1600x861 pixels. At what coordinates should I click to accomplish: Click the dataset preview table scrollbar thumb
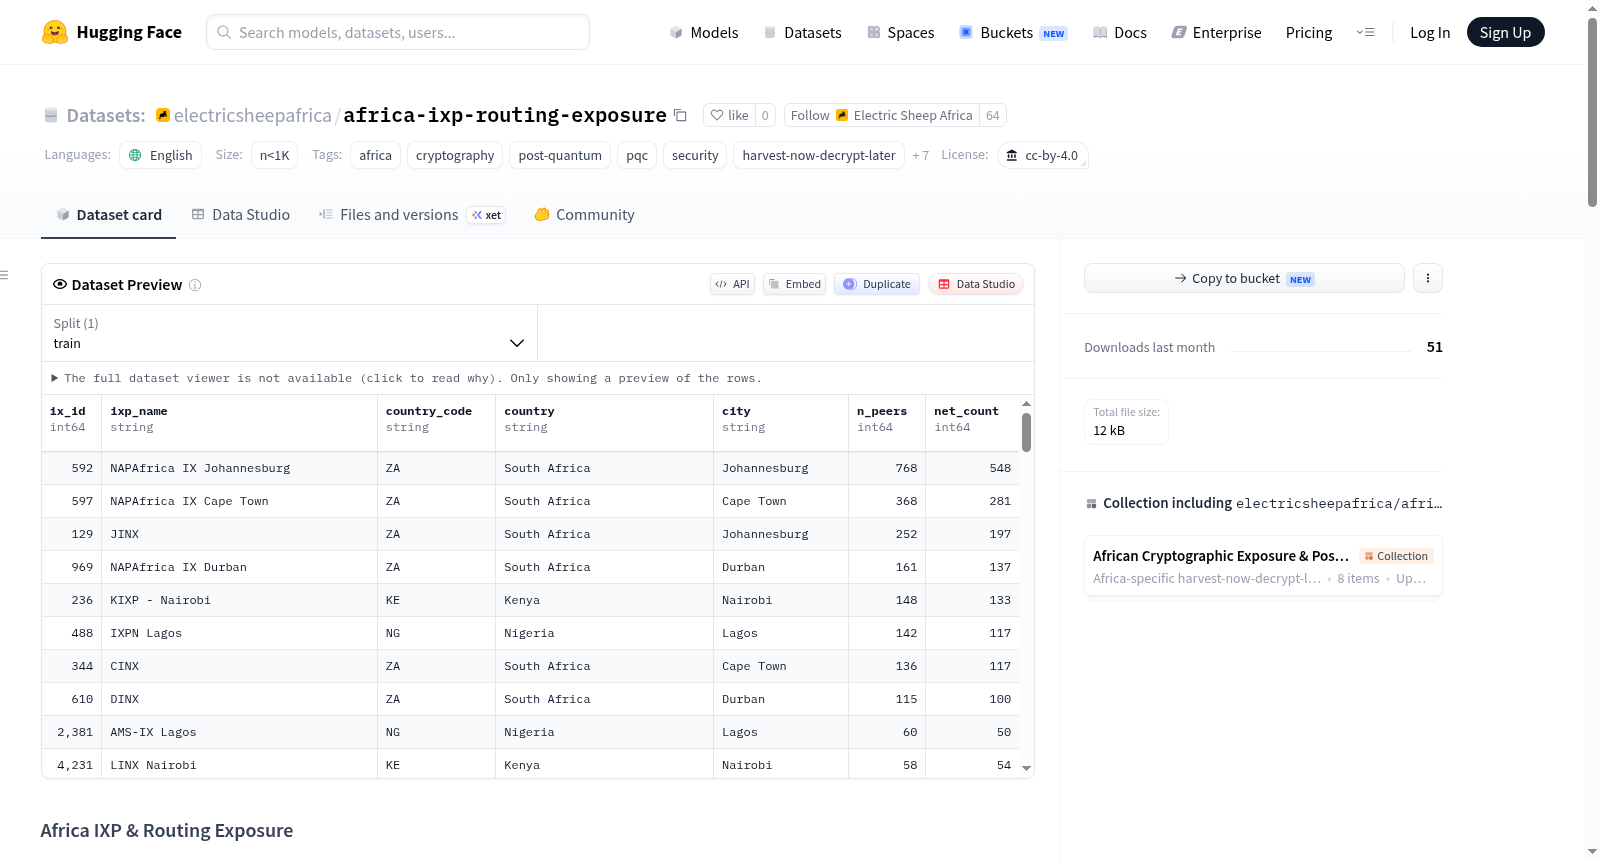click(1026, 432)
